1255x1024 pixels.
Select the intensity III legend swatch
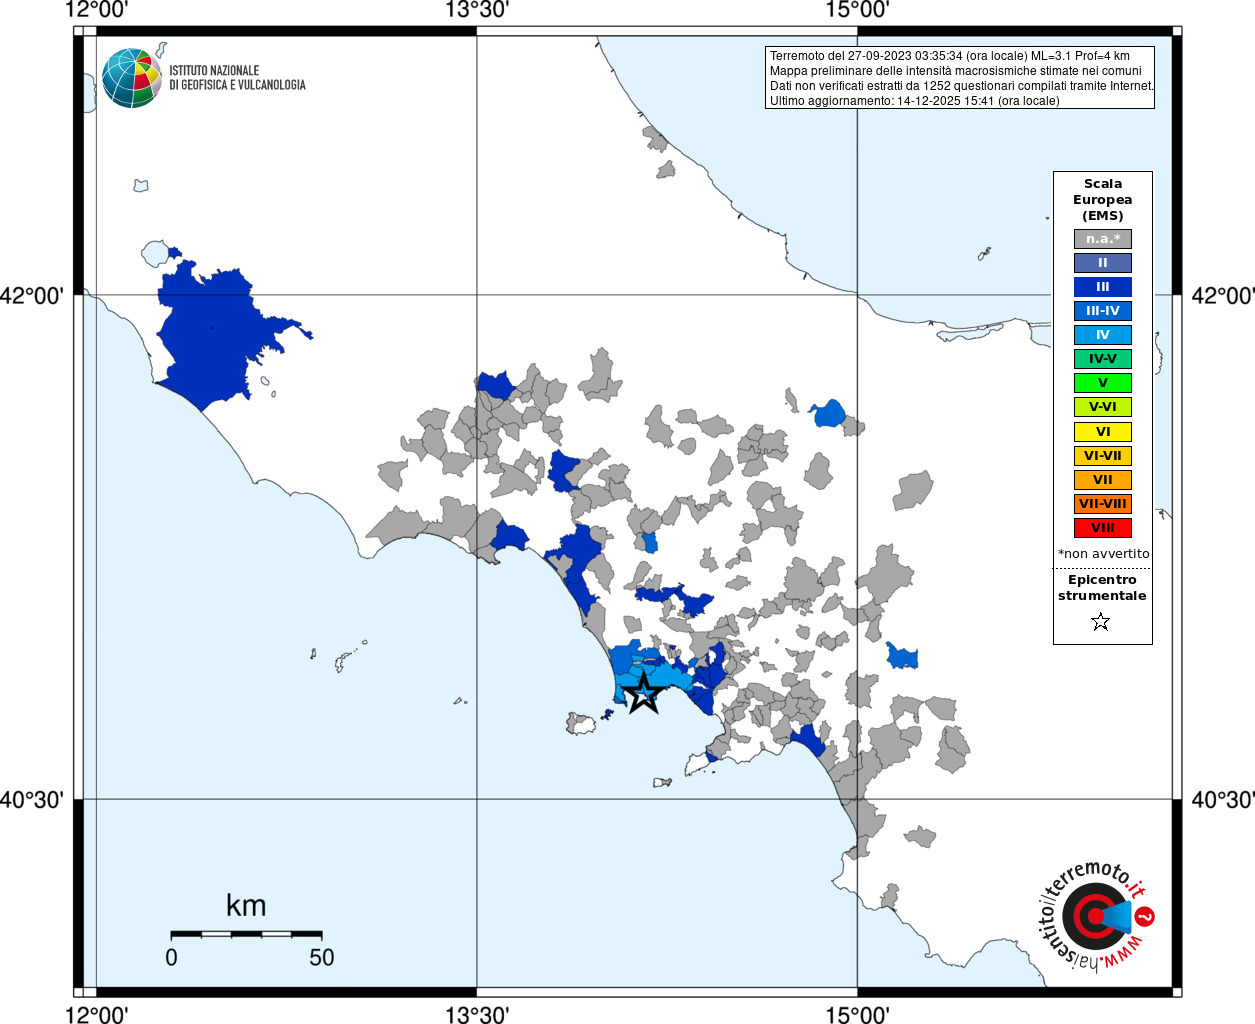coord(1103,287)
